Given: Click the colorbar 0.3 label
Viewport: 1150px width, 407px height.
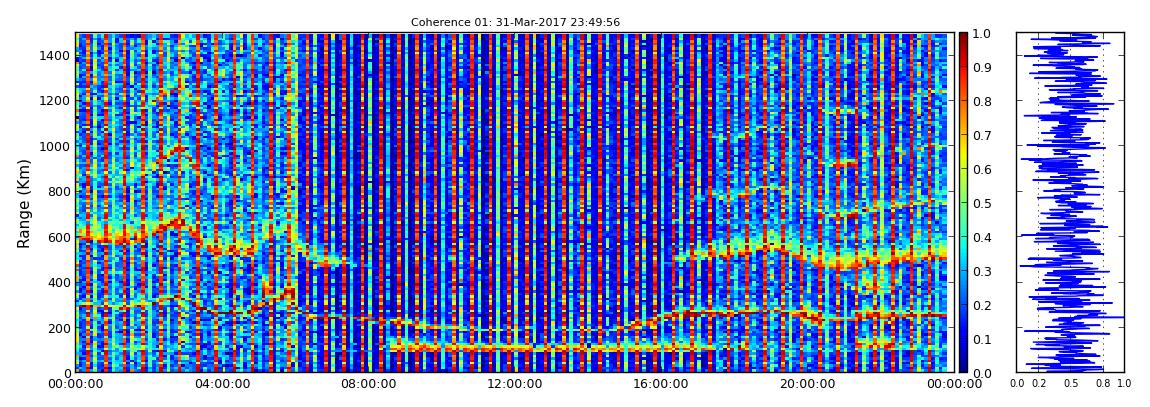Looking at the screenshot, I should click(x=981, y=271).
